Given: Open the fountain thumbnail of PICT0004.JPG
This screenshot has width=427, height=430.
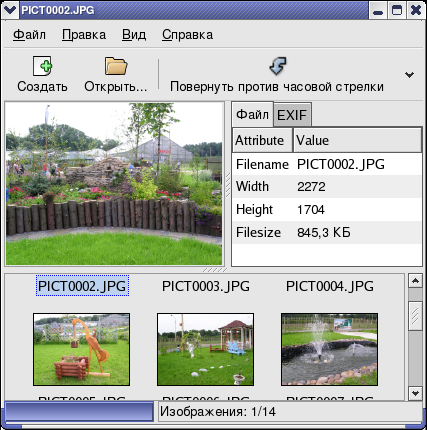Looking at the screenshot, I should 330,349.
